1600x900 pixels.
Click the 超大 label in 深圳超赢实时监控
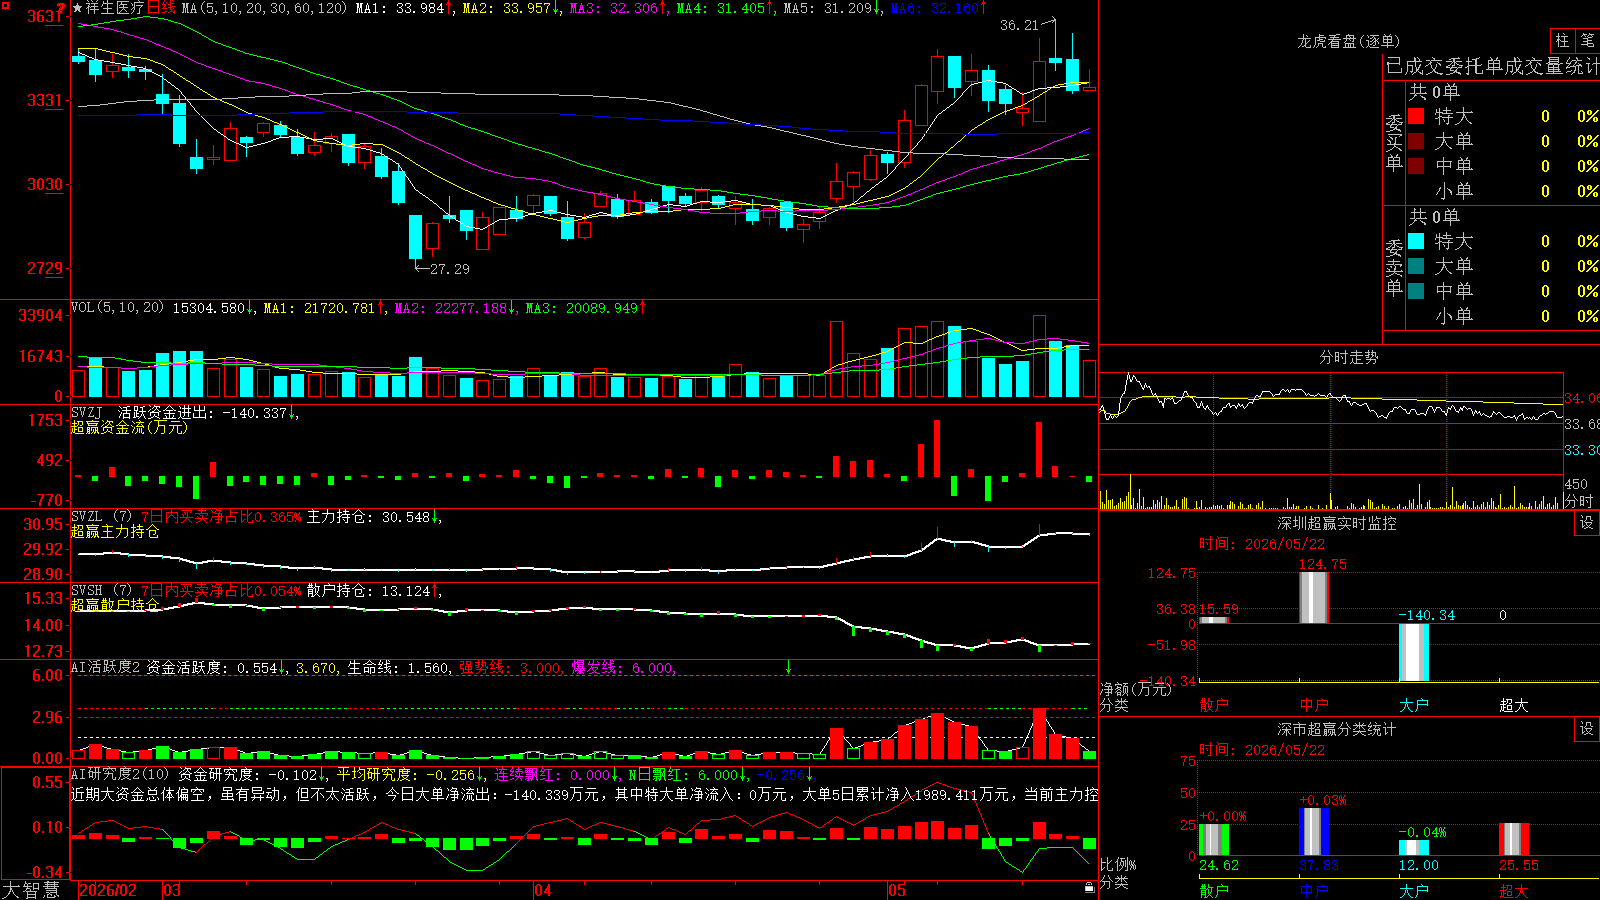pos(1513,705)
